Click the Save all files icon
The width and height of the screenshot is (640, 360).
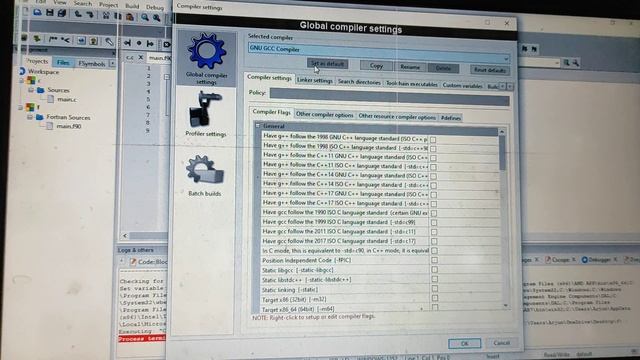pos(62,13)
